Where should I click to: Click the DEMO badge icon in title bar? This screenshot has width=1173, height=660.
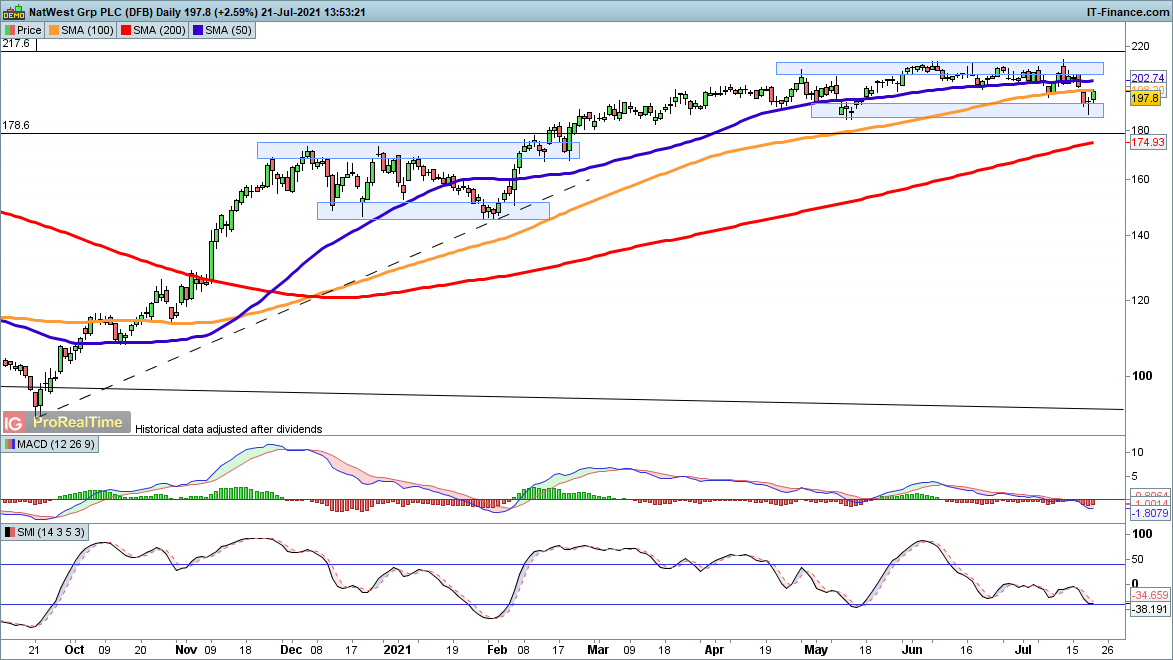tap(13, 12)
